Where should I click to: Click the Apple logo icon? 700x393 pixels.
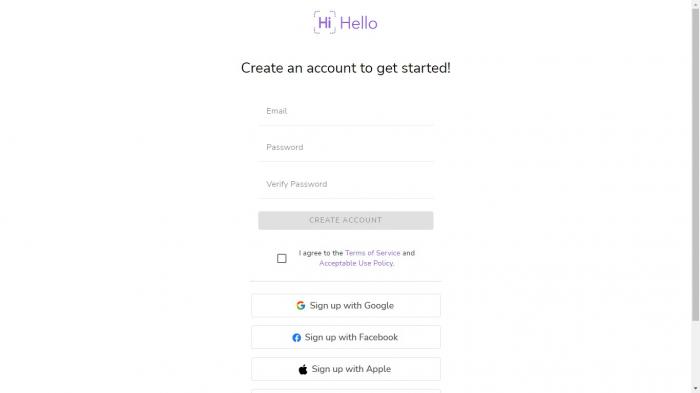click(303, 369)
